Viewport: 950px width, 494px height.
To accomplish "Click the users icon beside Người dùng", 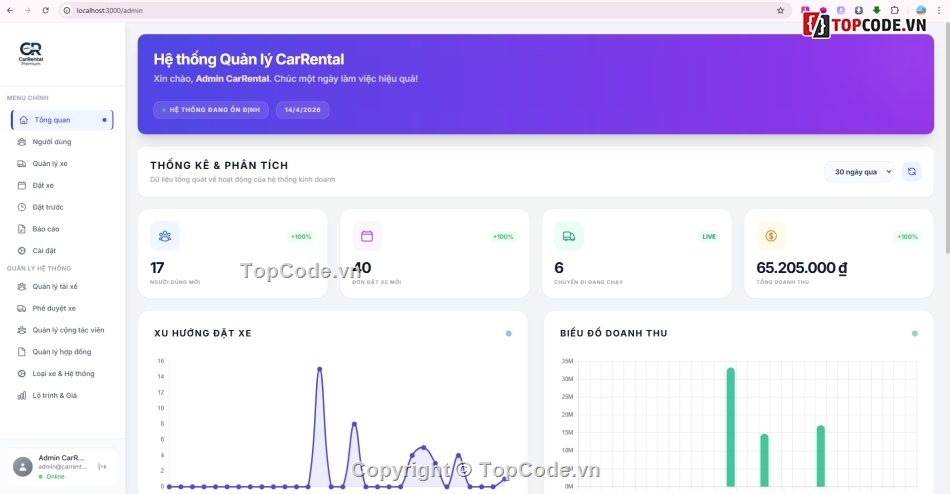I will point(22,142).
